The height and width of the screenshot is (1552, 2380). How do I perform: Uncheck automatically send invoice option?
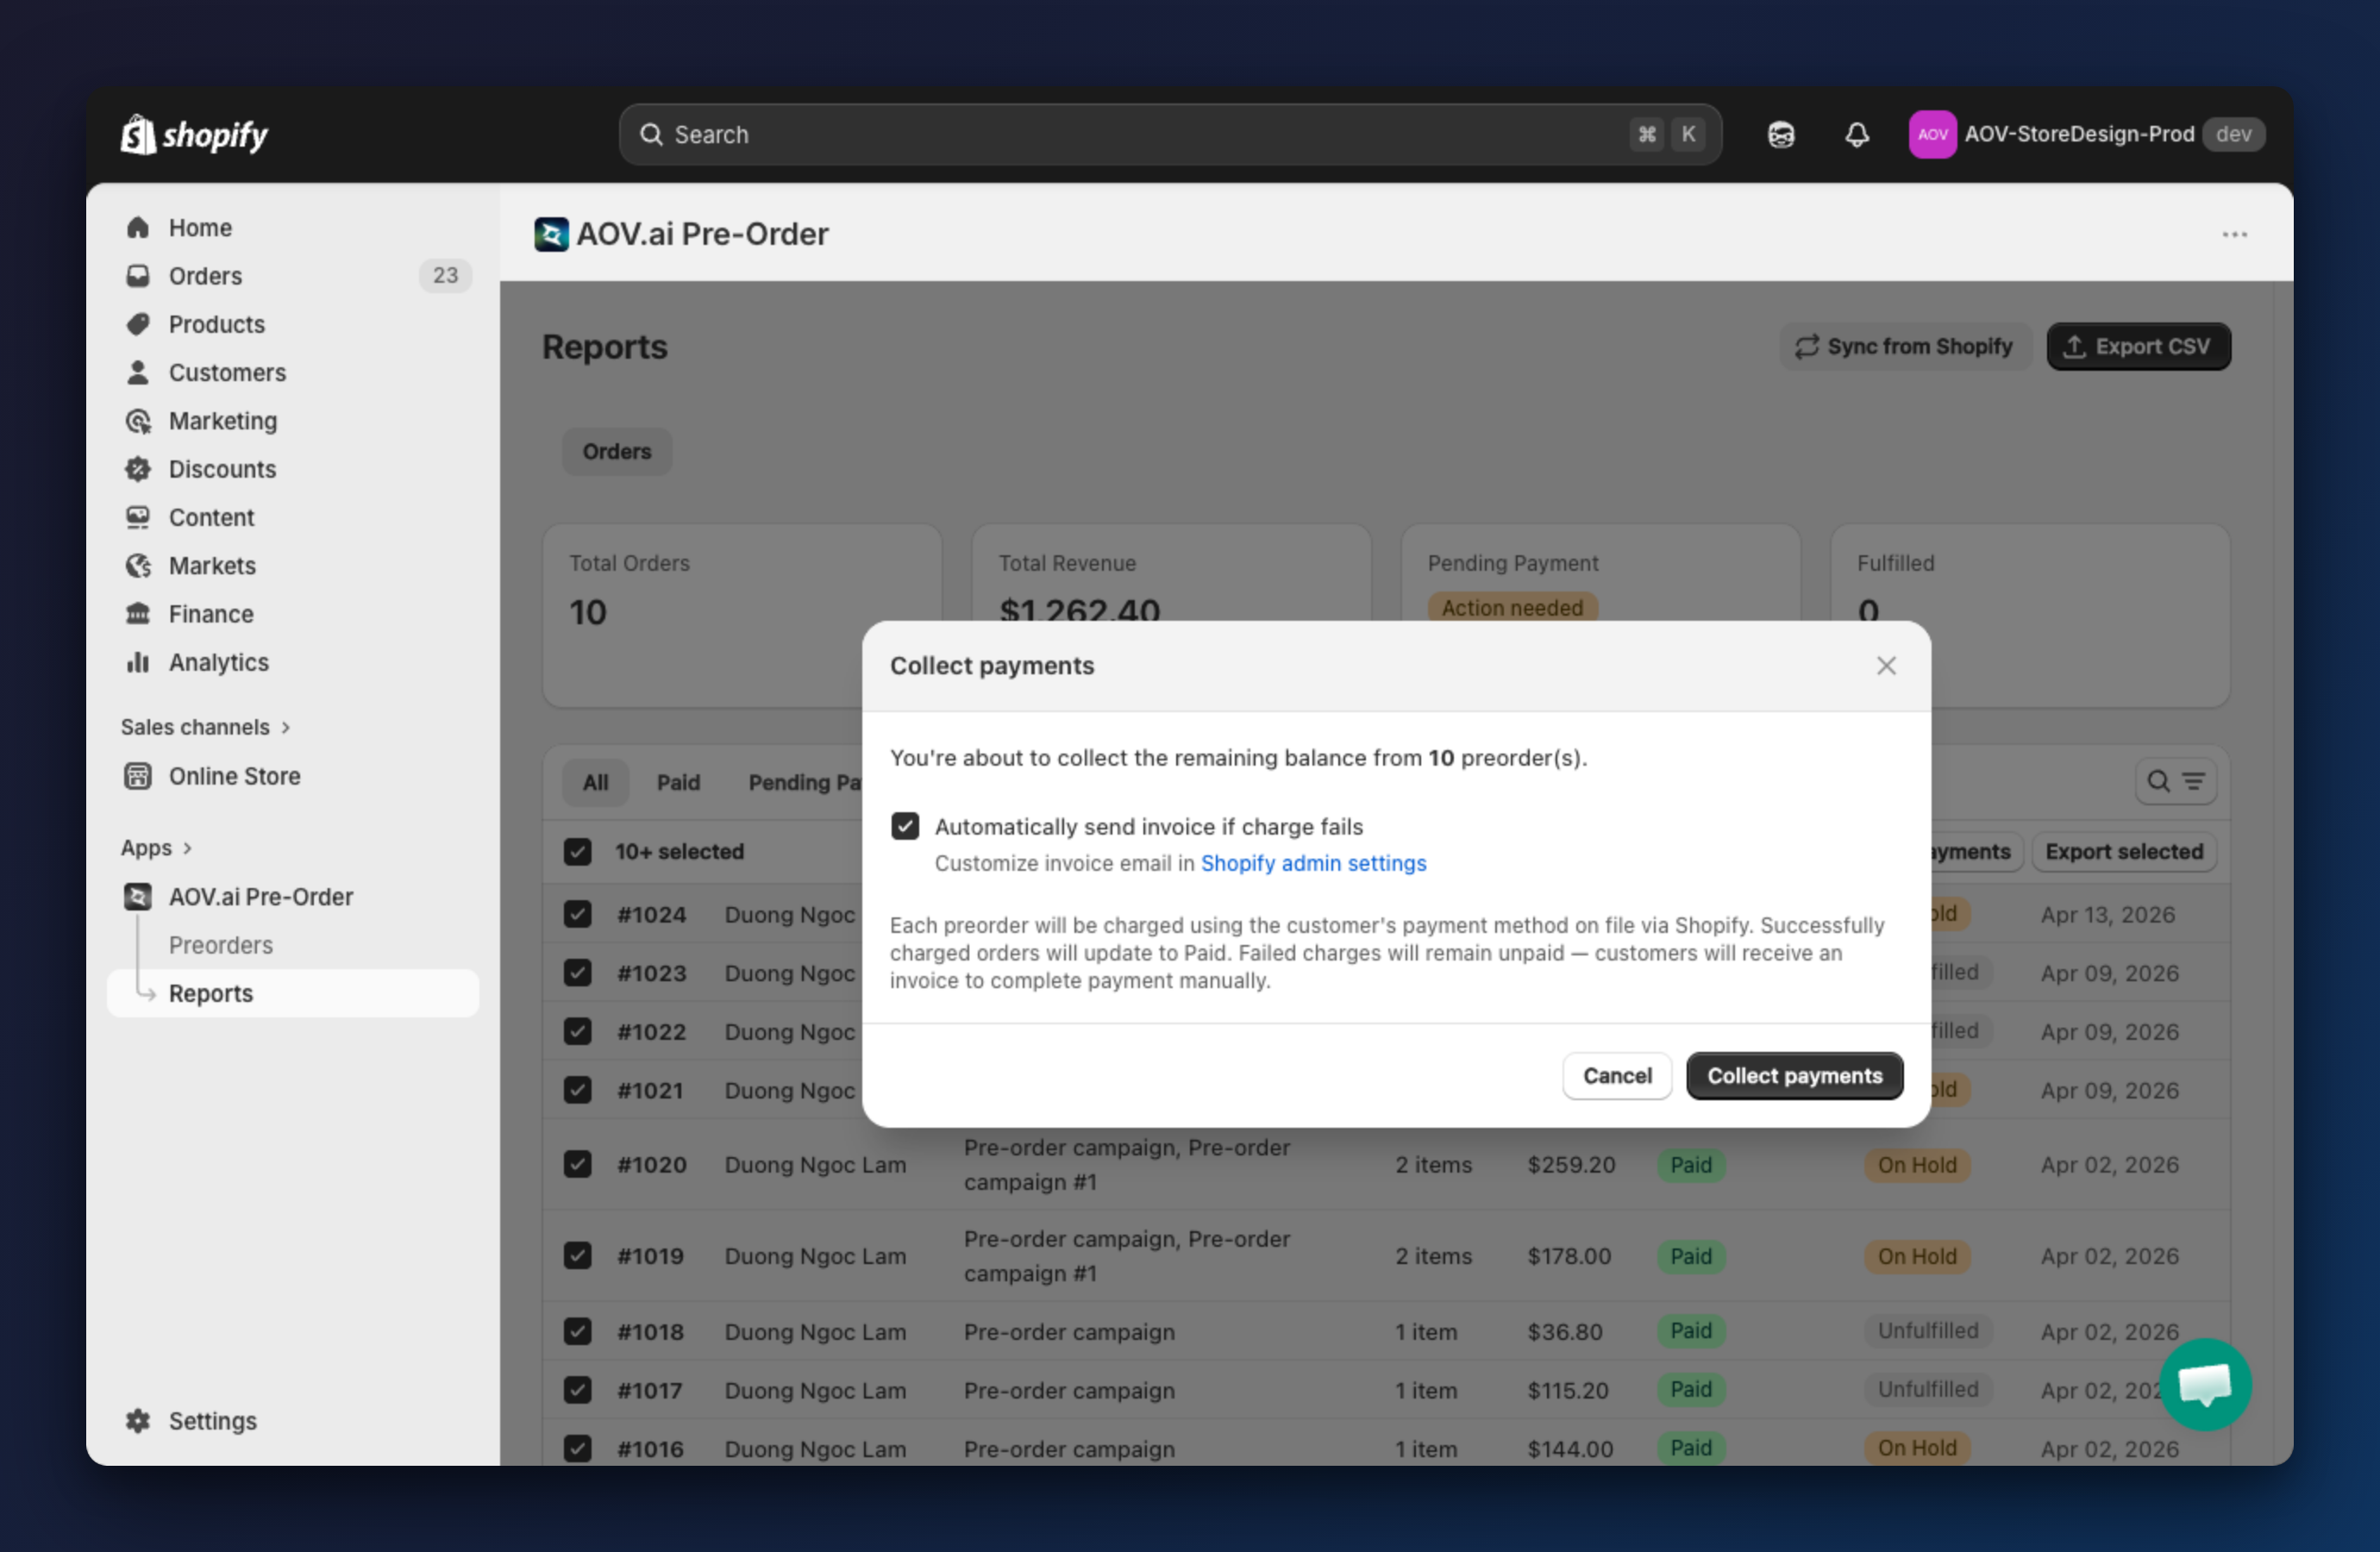[x=905, y=826]
